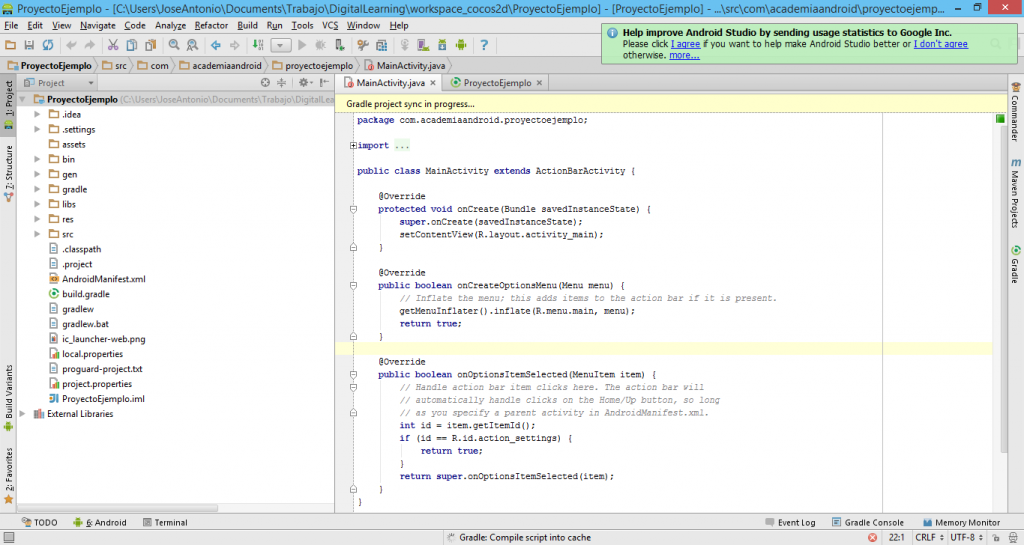
Task: Open the SDK Manager icon
Action: [x=442, y=45]
